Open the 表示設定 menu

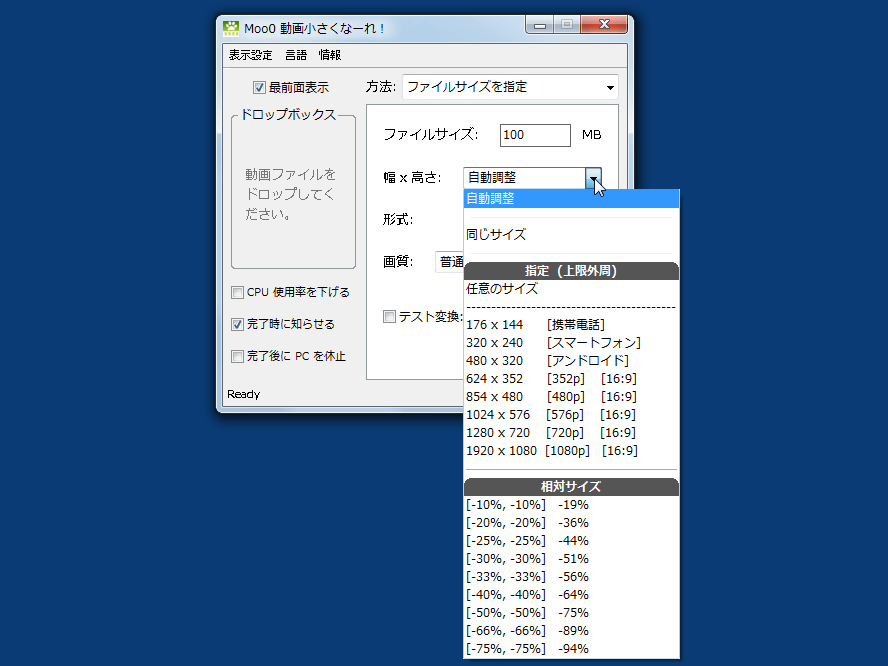[250, 55]
